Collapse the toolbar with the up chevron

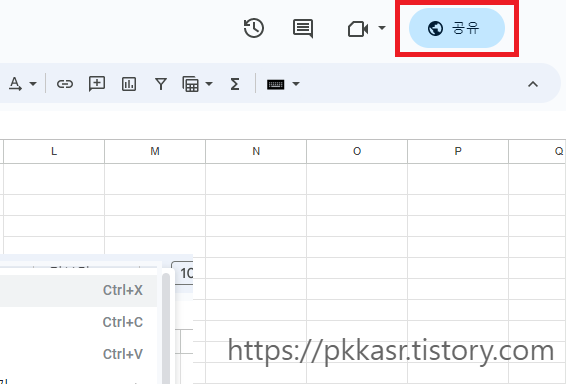coord(533,84)
